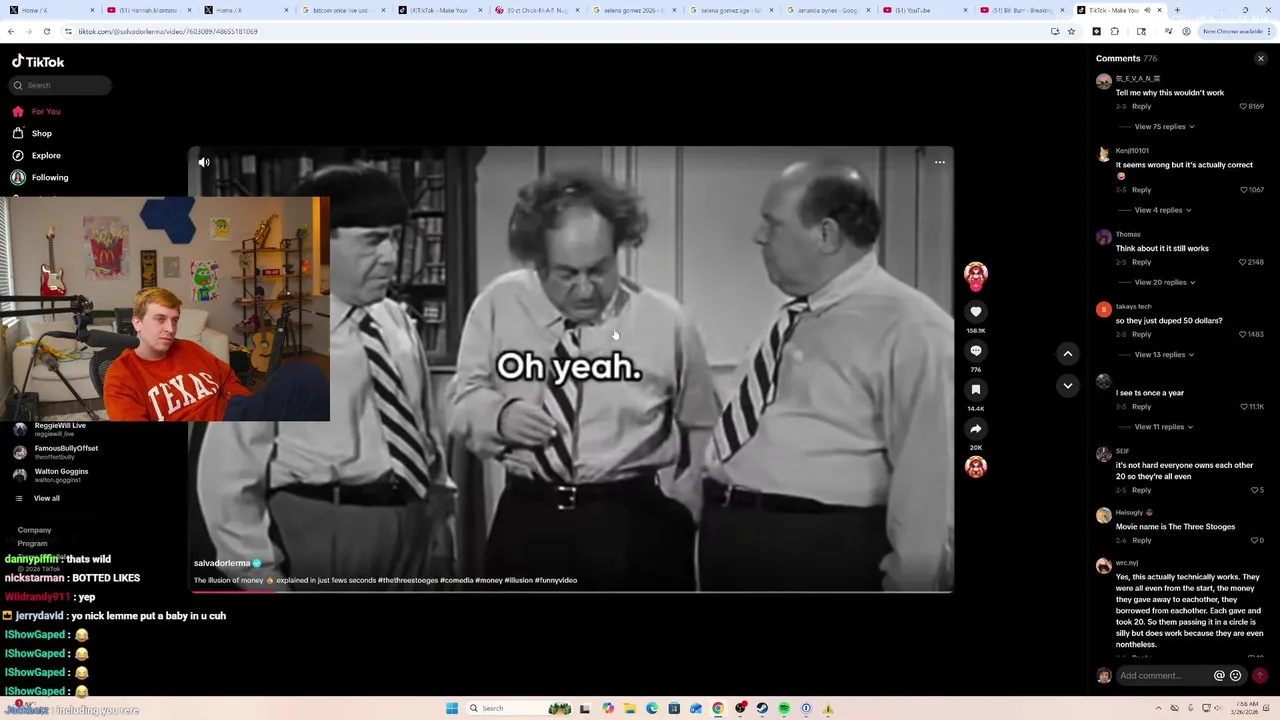Open FamousBullyOffset account in sidebar
1280x720 pixels.
point(66,452)
